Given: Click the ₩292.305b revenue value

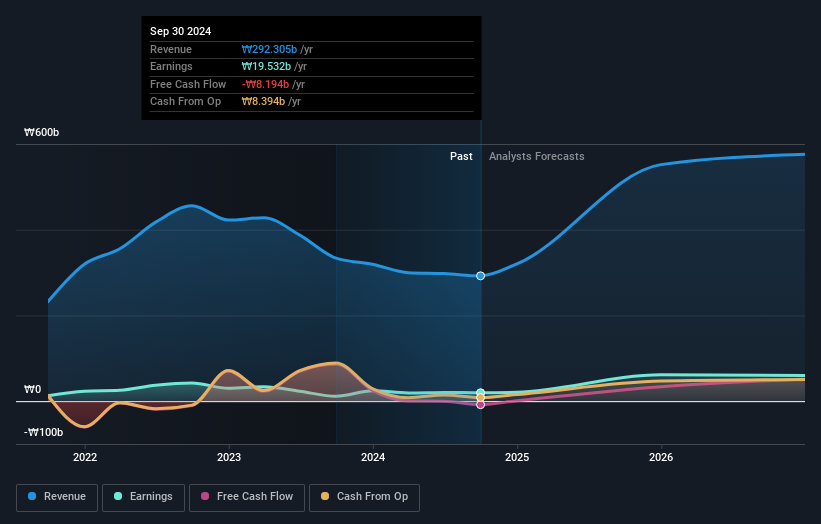Looking at the screenshot, I should tap(269, 49).
